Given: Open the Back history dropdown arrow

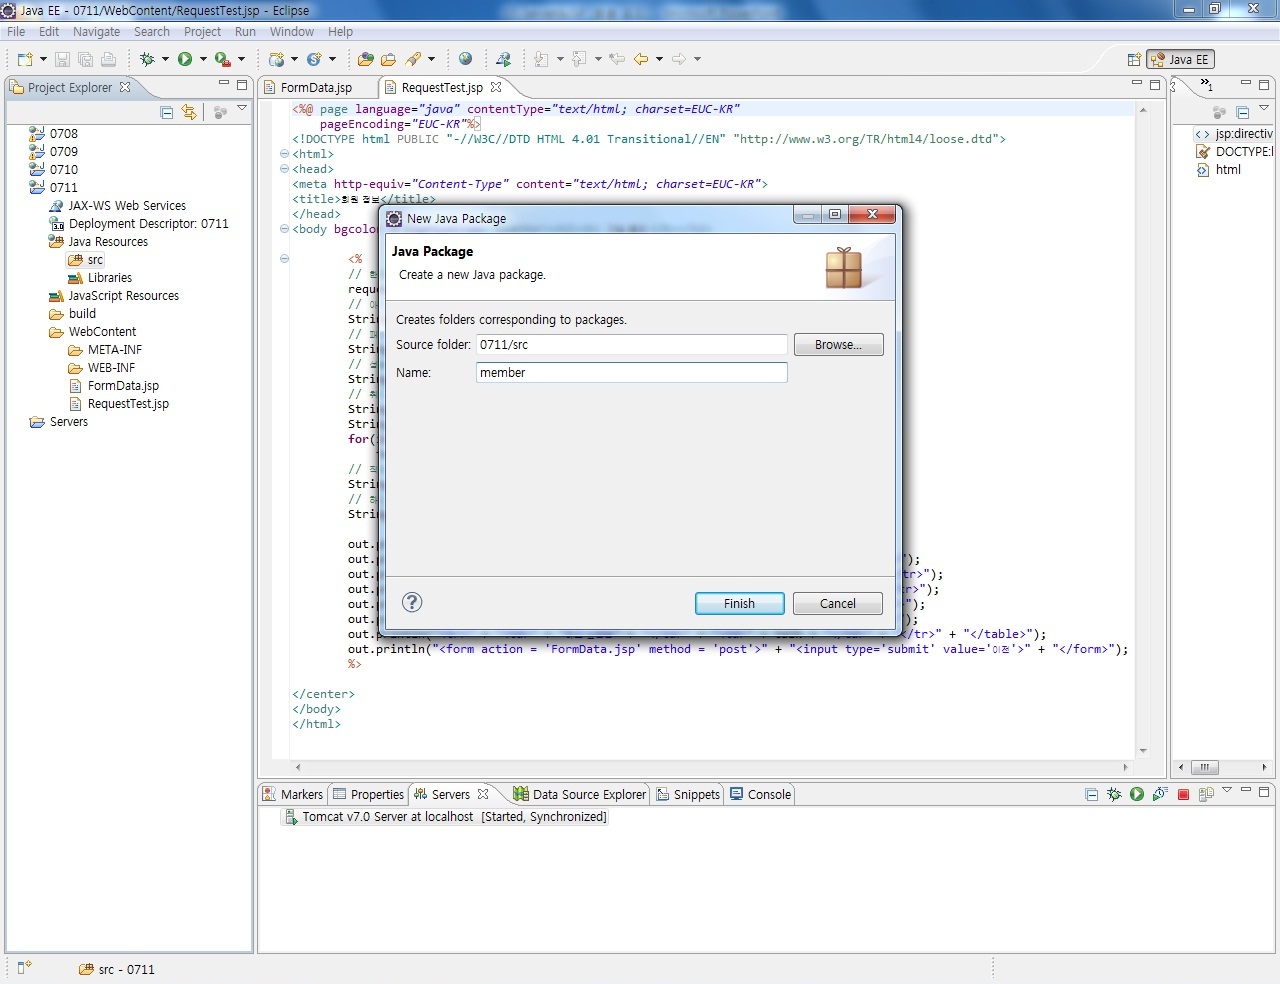Looking at the screenshot, I should pos(659,59).
